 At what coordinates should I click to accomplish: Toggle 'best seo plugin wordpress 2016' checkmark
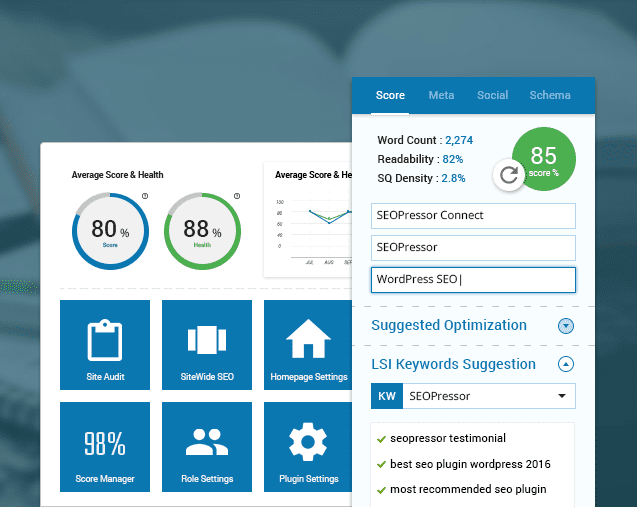pyautogui.click(x=380, y=464)
